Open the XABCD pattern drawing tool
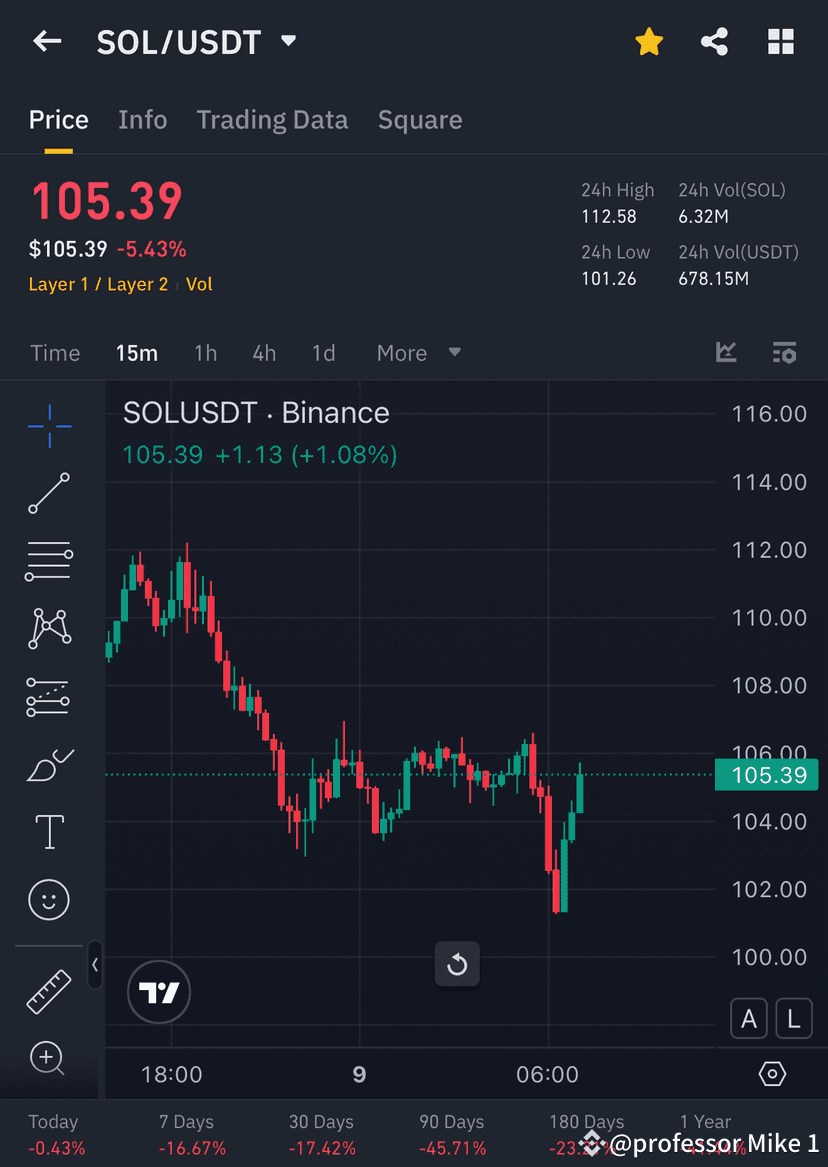The image size is (828, 1167). click(x=48, y=628)
